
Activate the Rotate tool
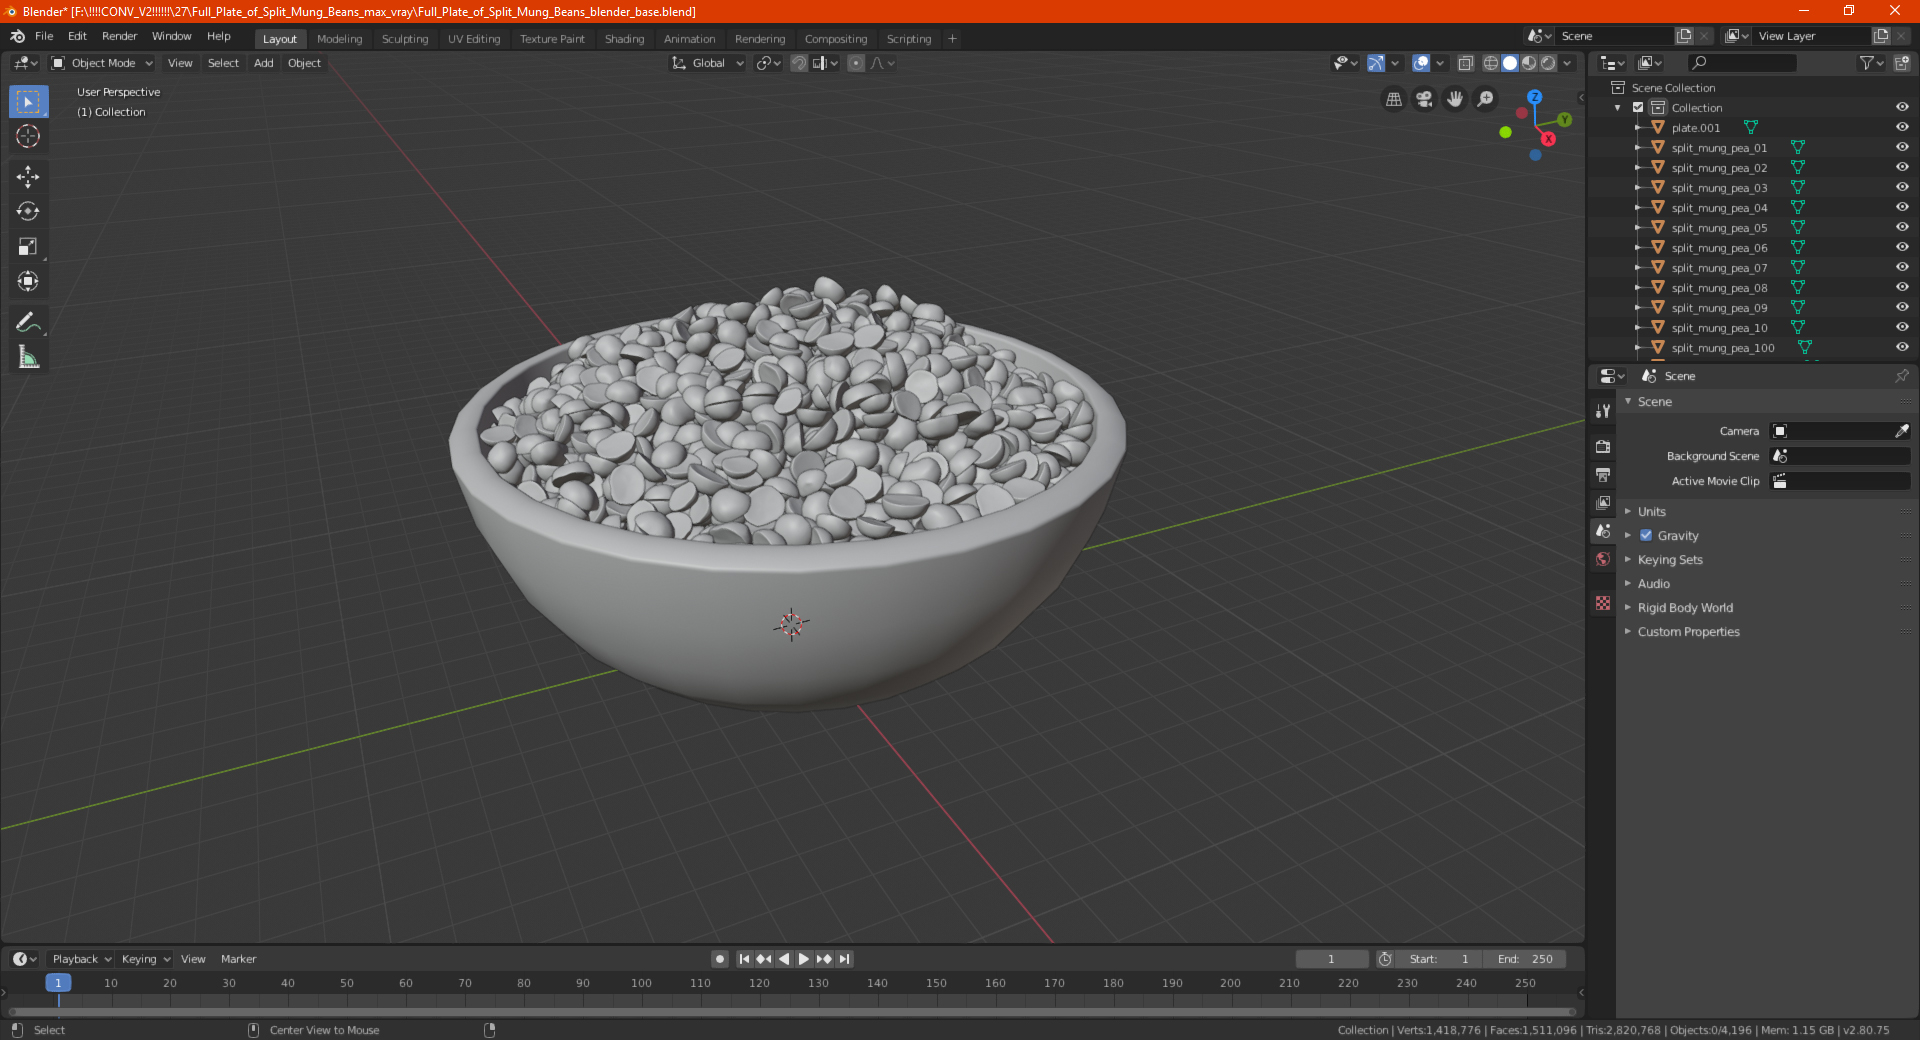pos(28,211)
